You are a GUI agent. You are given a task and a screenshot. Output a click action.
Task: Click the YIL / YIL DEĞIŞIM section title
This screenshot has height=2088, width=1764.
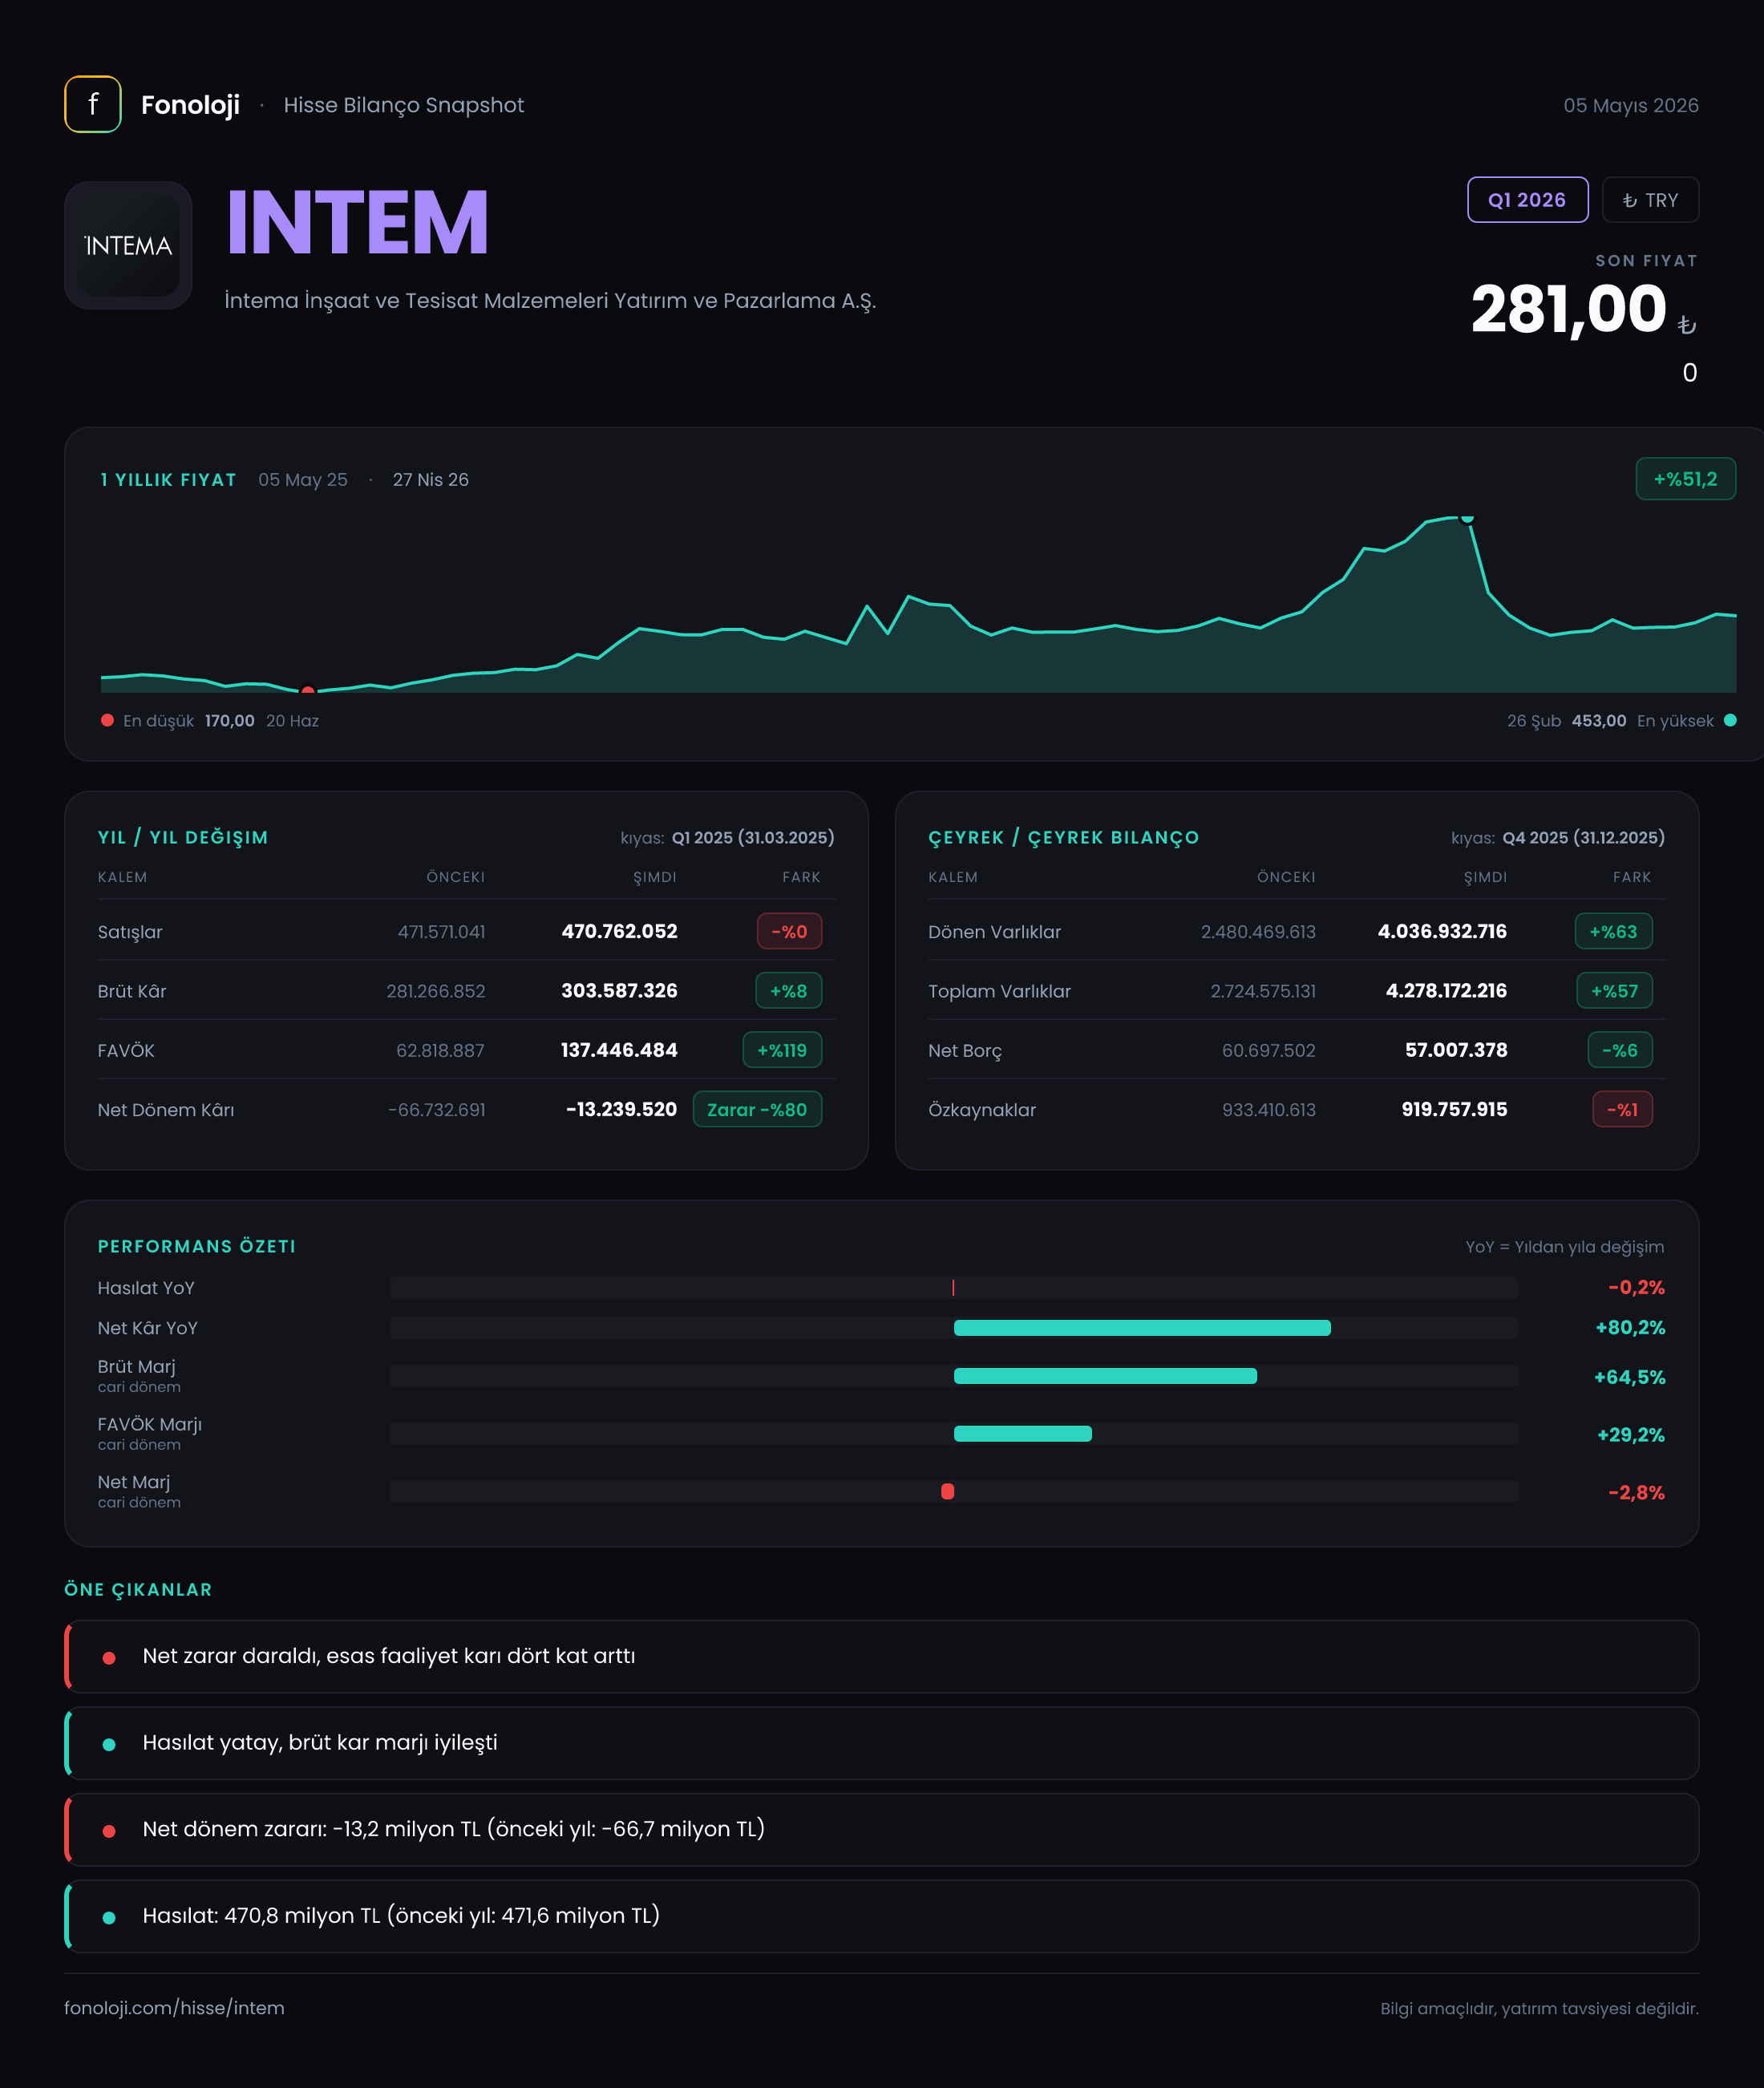pyautogui.click(x=183, y=837)
